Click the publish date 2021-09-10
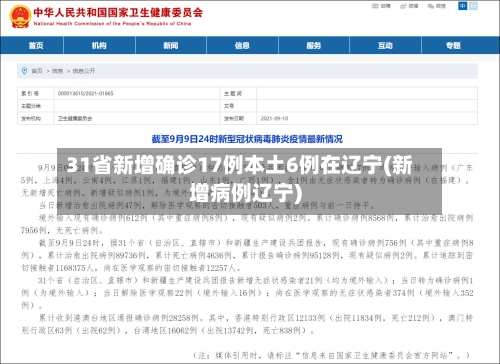500x364 pixels. click(x=274, y=118)
